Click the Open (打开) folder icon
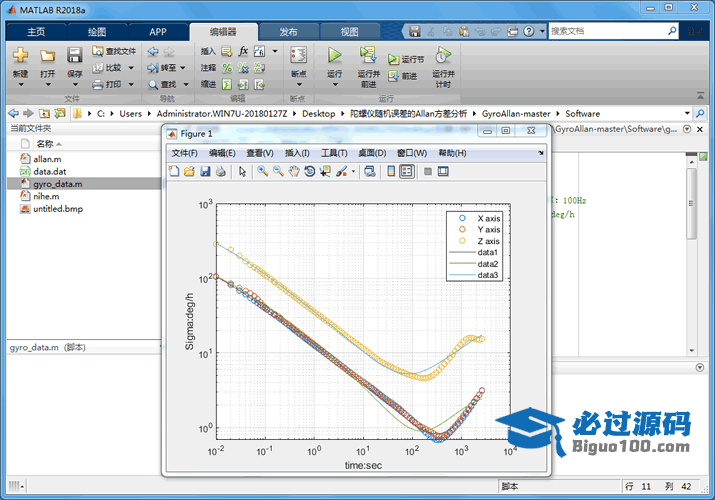The width and height of the screenshot is (715, 500). [x=47, y=55]
